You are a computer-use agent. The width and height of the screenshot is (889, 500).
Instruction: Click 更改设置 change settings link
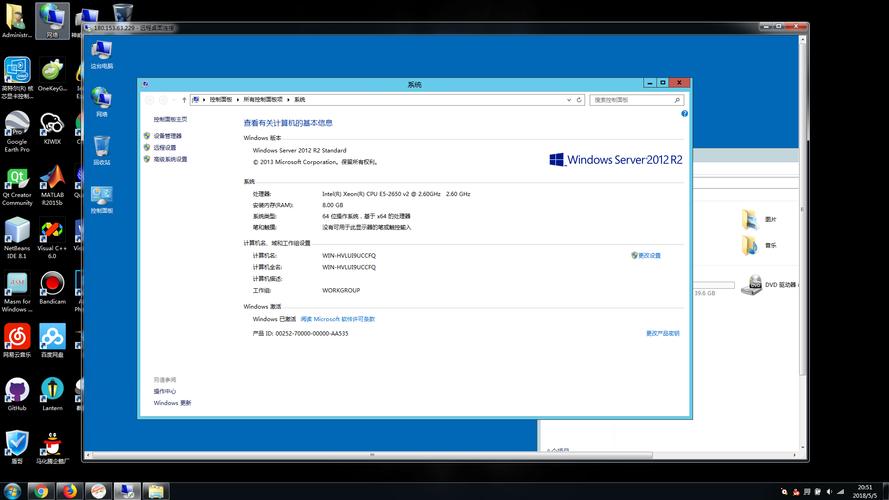coord(649,256)
